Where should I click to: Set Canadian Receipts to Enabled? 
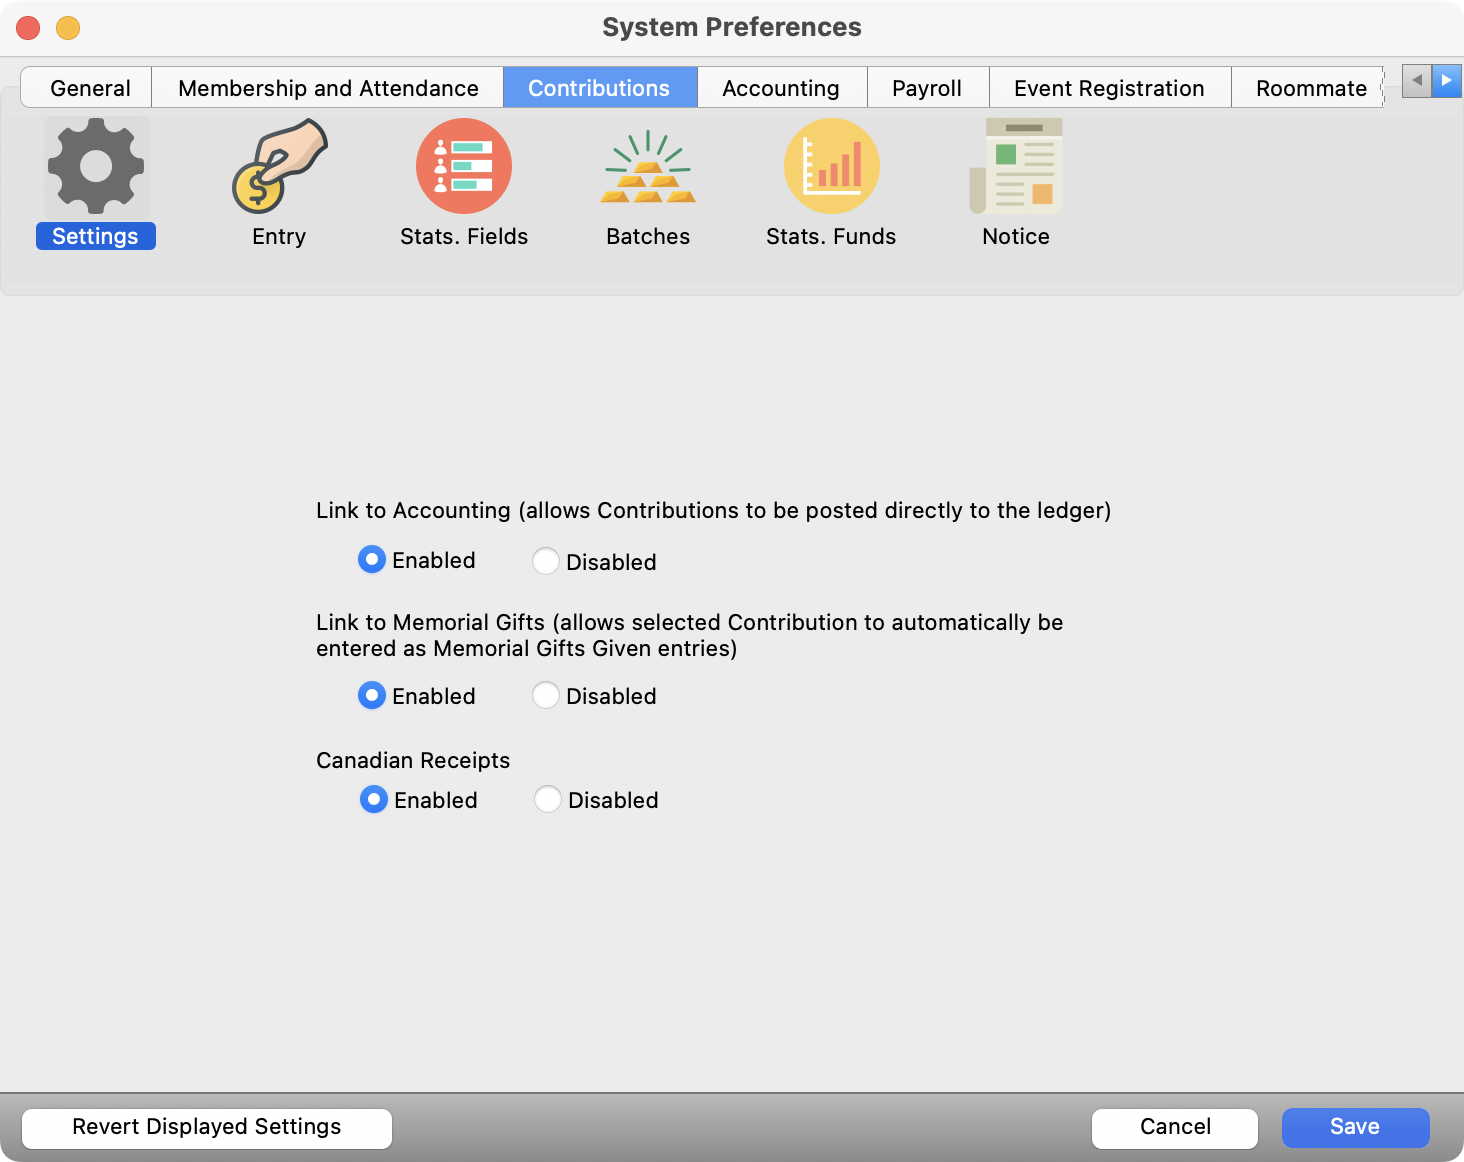pyautogui.click(x=374, y=800)
